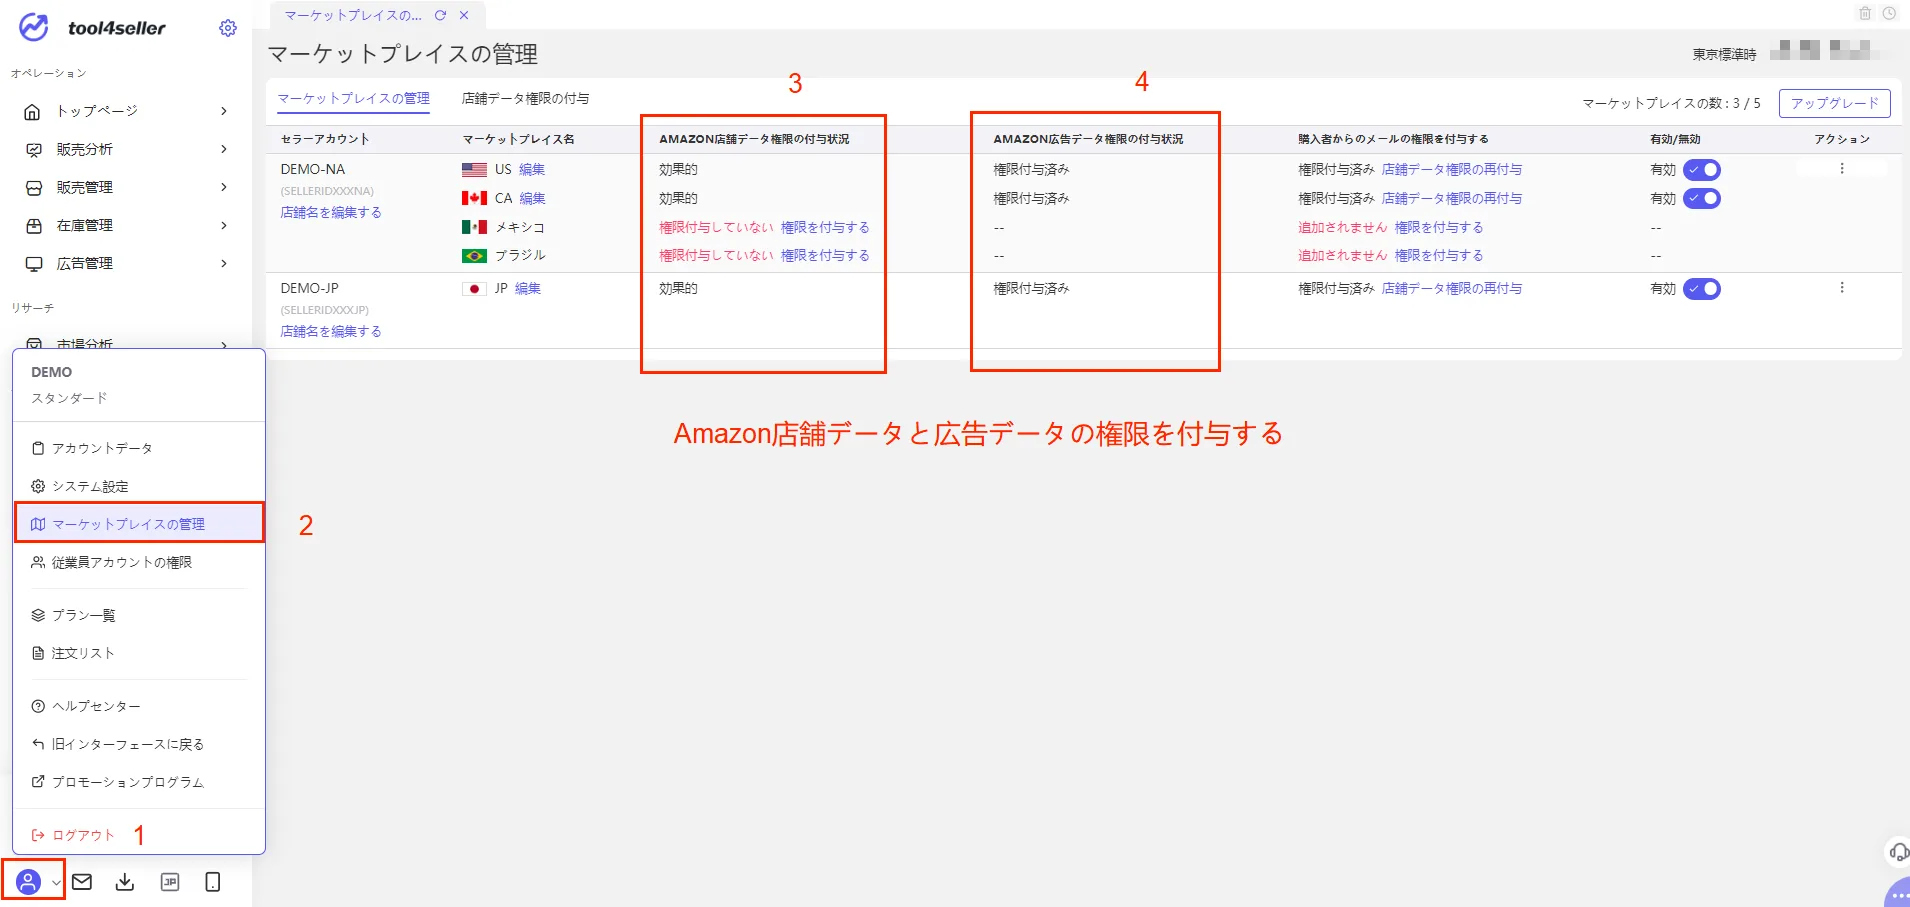Open the chat bubble in the corner

1898,894
